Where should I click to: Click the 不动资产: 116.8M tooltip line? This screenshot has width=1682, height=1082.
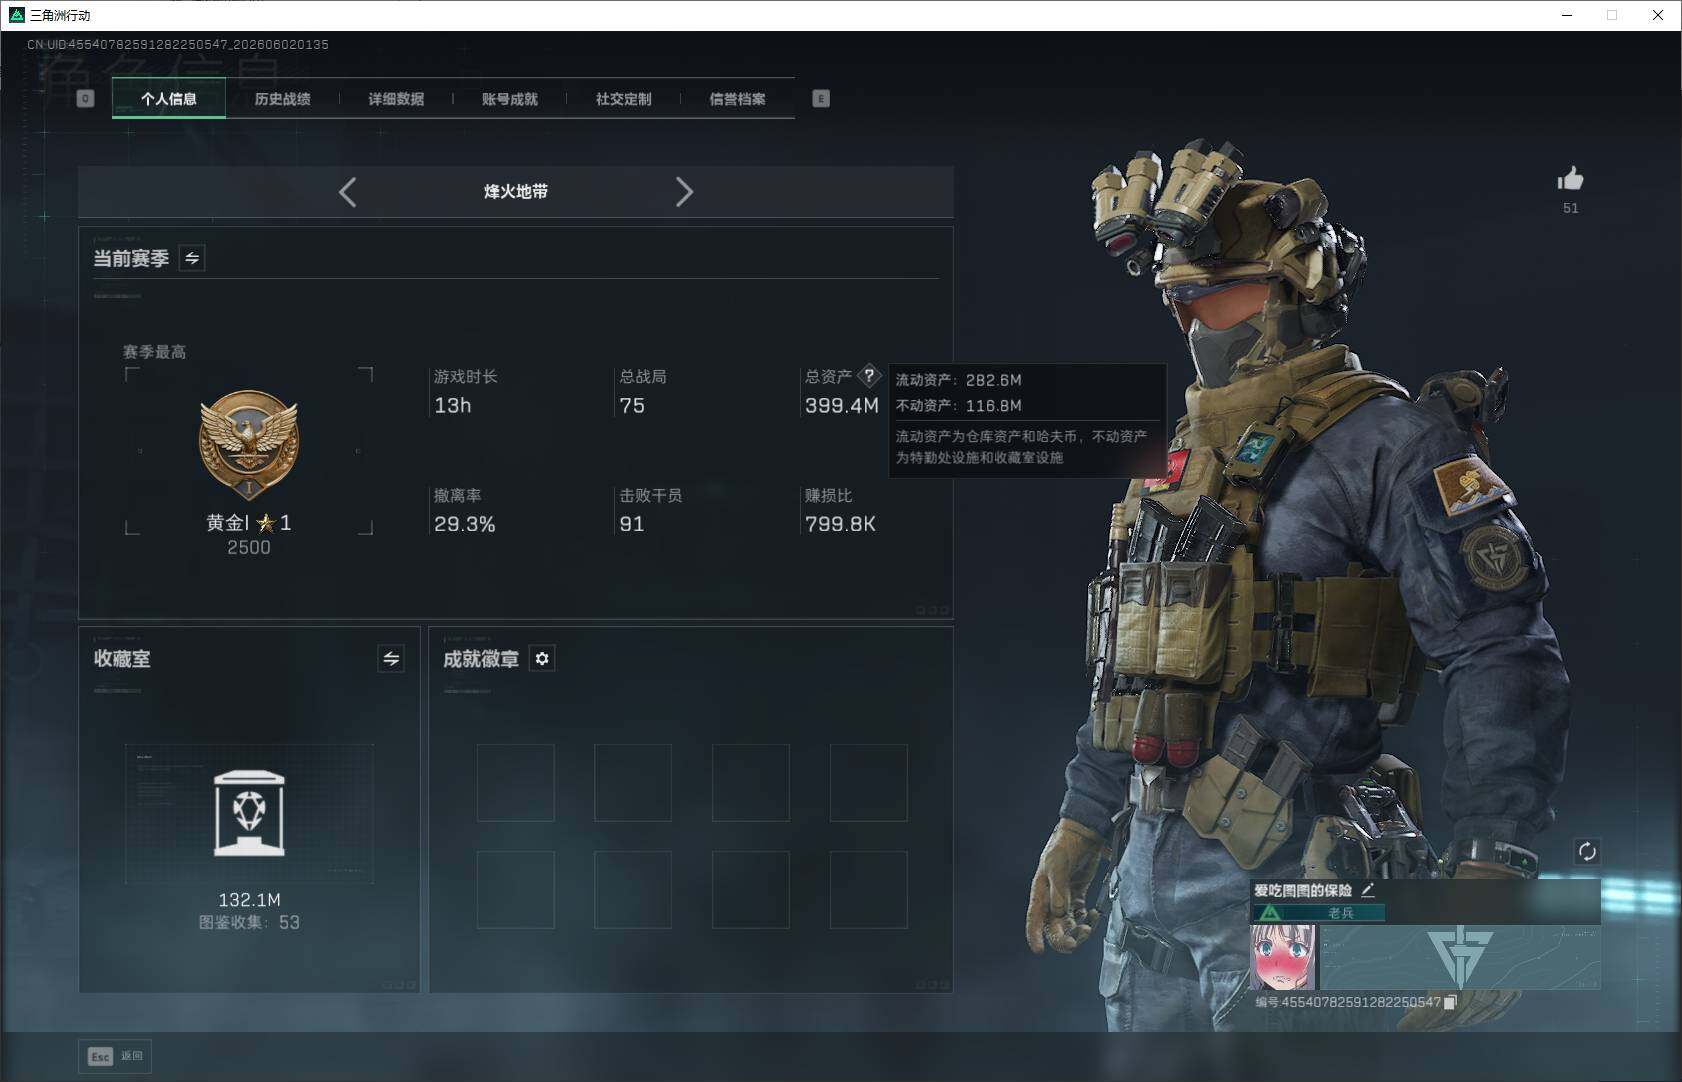tap(958, 405)
